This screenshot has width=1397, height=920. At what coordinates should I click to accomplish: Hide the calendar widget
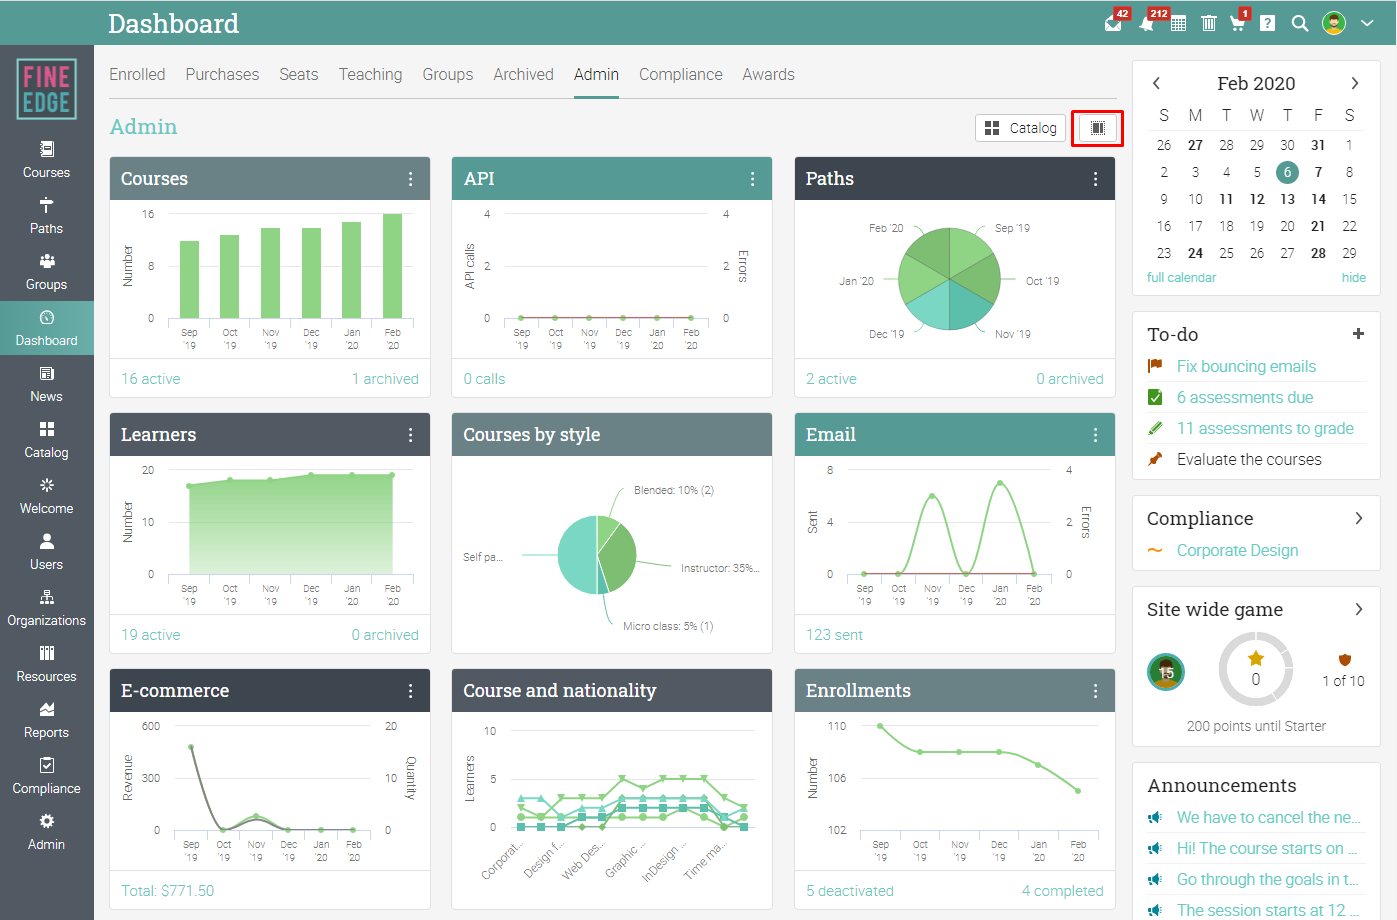click(x=1353, y=278)
